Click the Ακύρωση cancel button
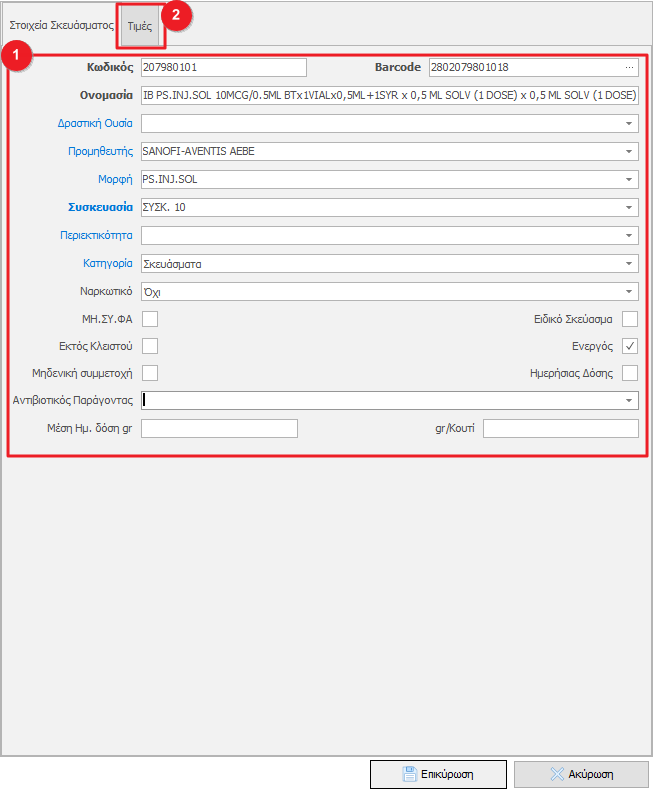The width and height of the screenshot is (653, 791). (x=581, y=773)
